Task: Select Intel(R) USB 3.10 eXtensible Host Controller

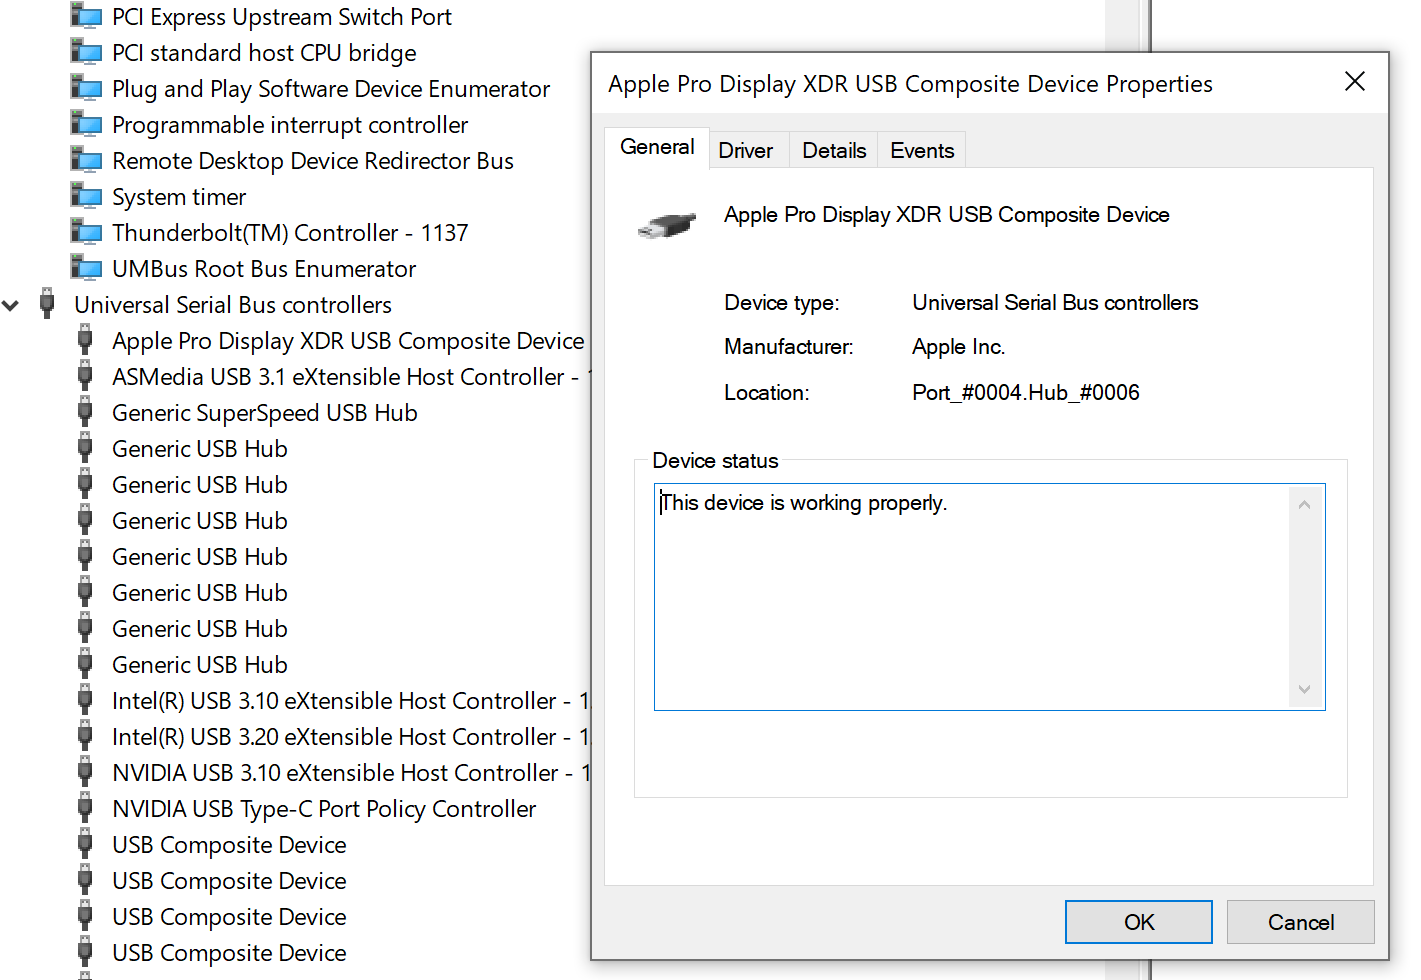Action: (351, 701)
